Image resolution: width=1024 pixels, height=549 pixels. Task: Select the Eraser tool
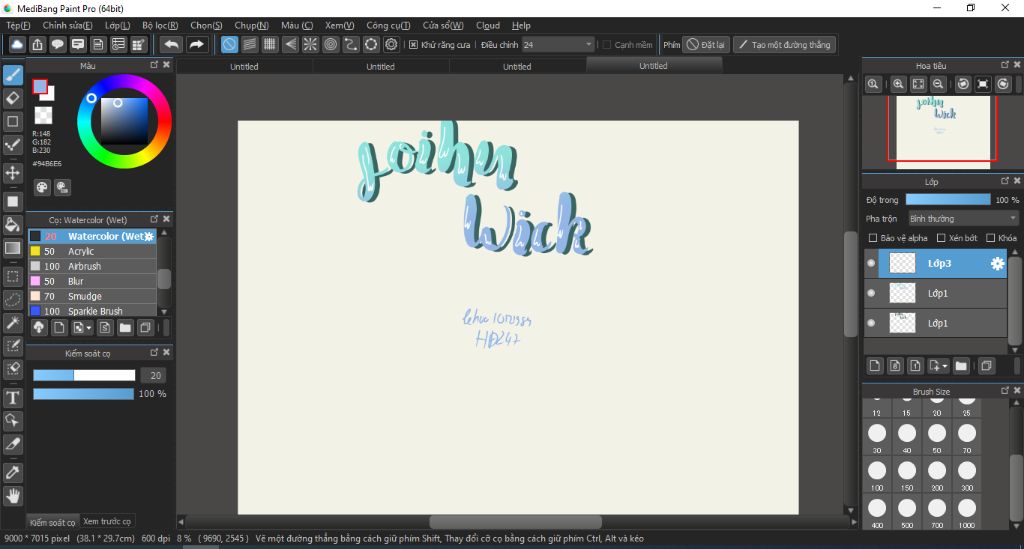(x=12, y=98)
